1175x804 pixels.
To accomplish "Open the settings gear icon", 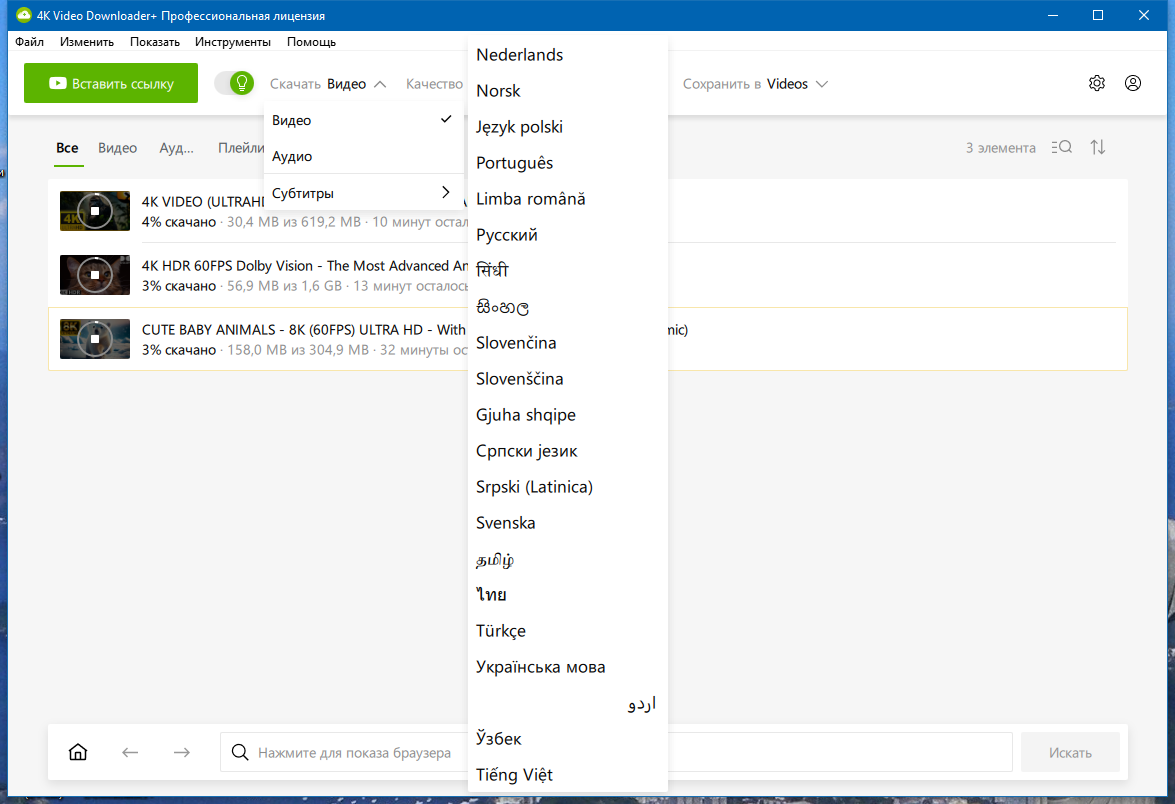I will [1096, 83].
